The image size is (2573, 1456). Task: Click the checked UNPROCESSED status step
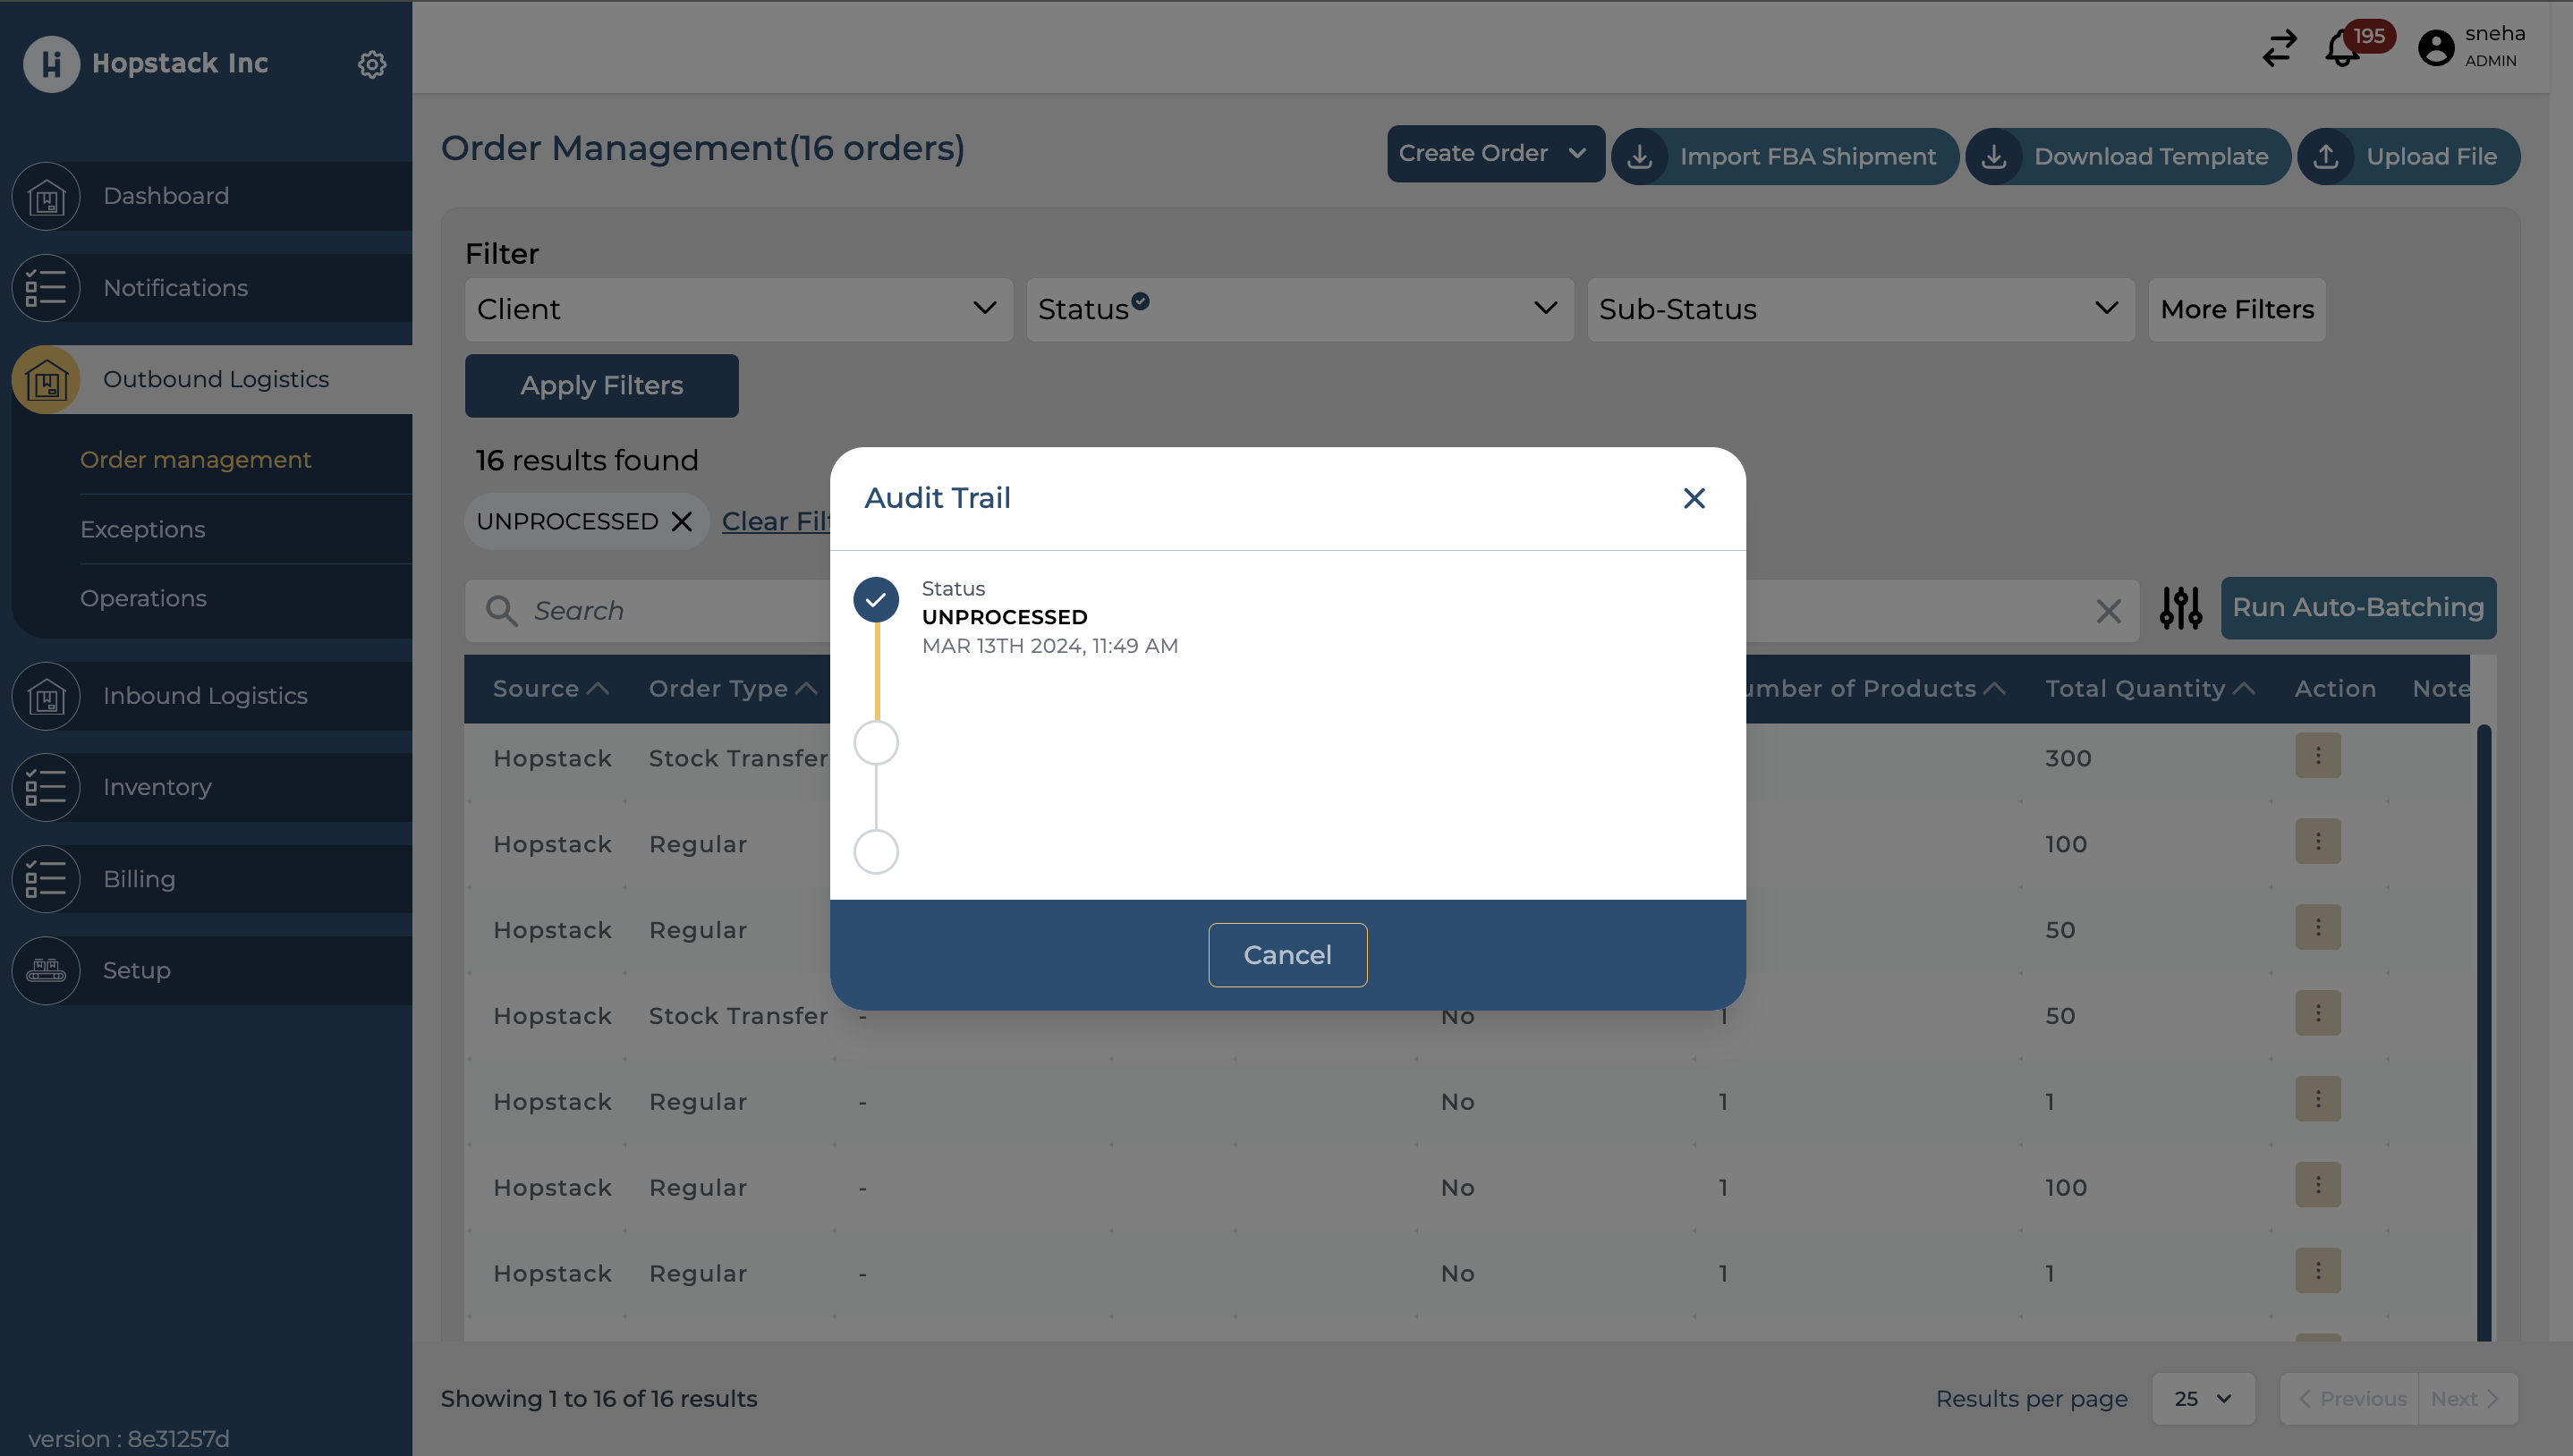[875, 600]
